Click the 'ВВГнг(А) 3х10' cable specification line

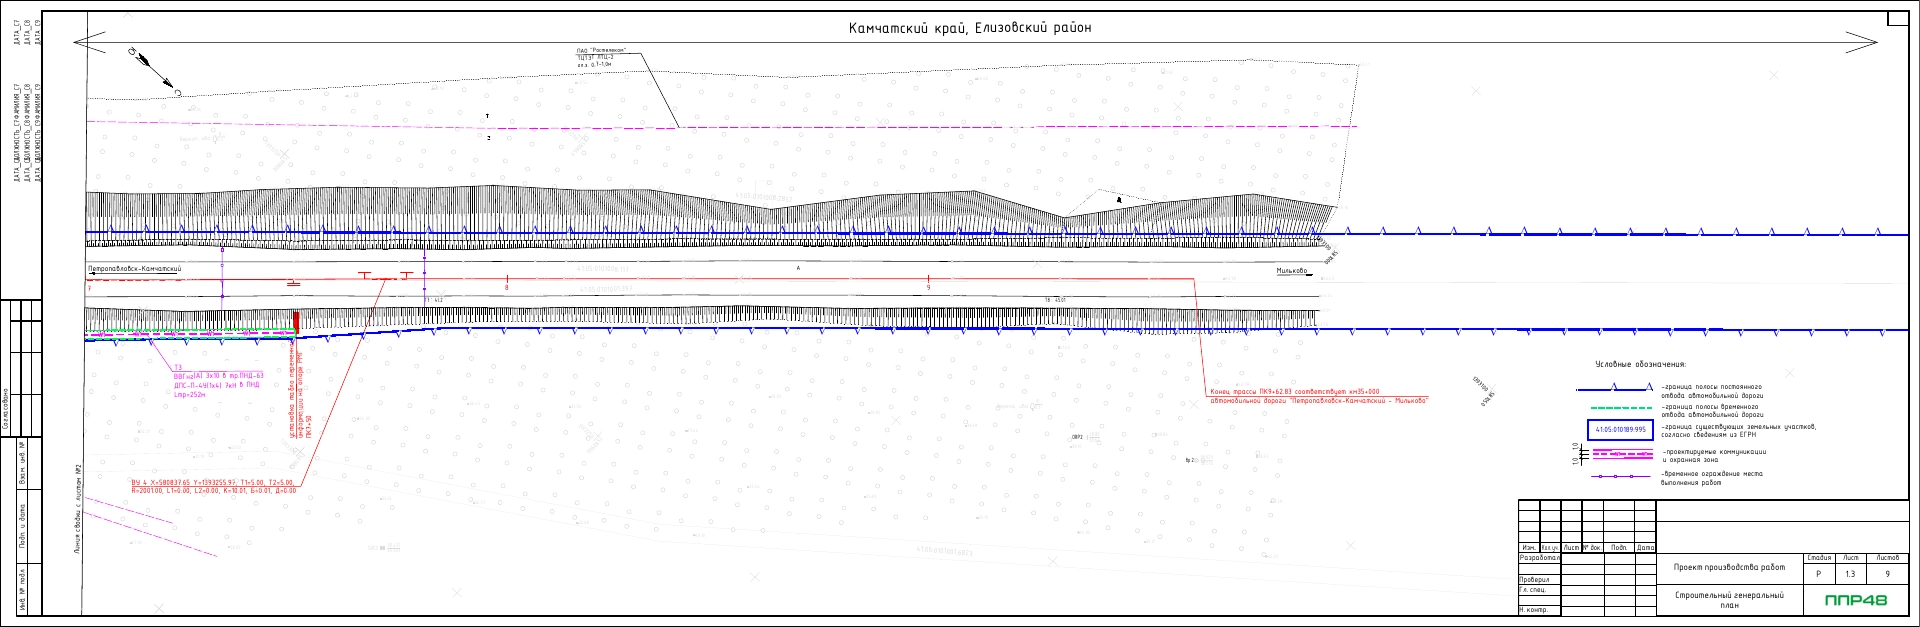click(218, 375)
